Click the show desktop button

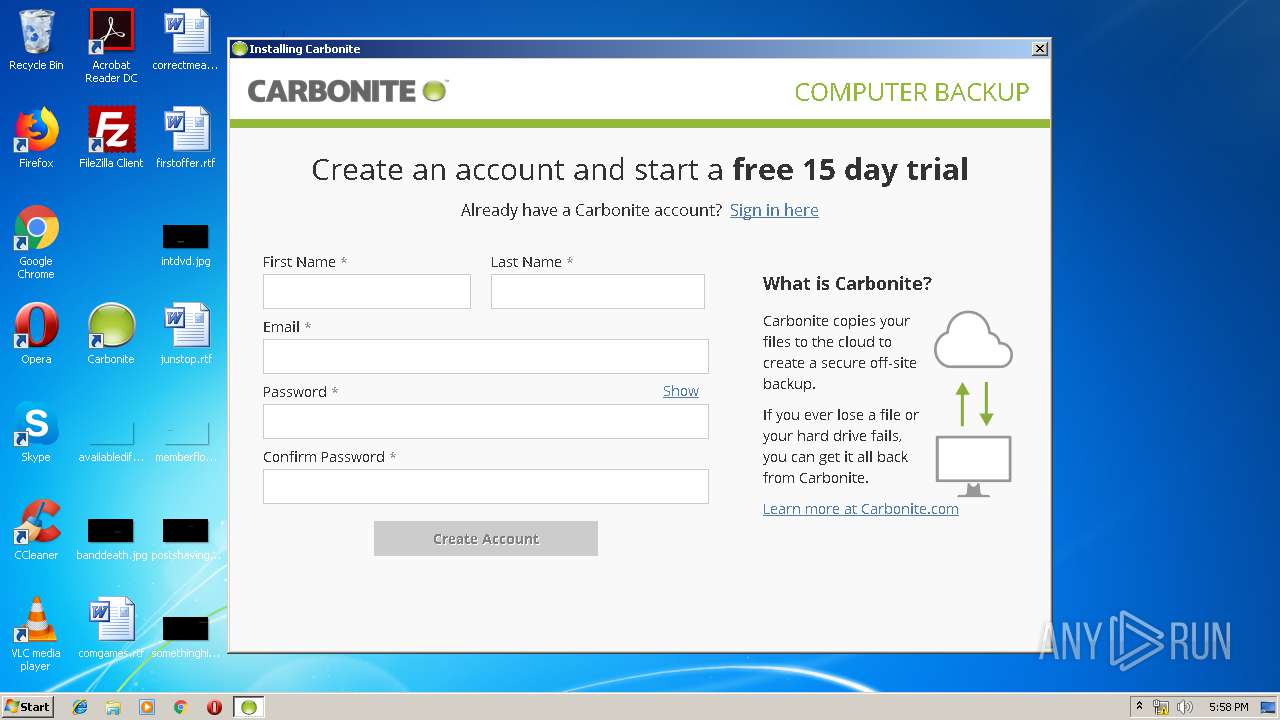coord(1270,707)
